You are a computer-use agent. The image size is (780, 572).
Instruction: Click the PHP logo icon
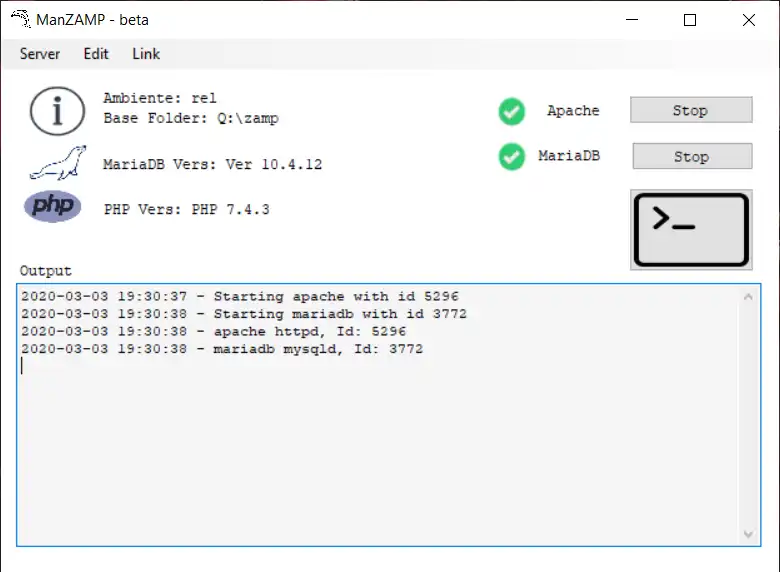coord(53,206)
